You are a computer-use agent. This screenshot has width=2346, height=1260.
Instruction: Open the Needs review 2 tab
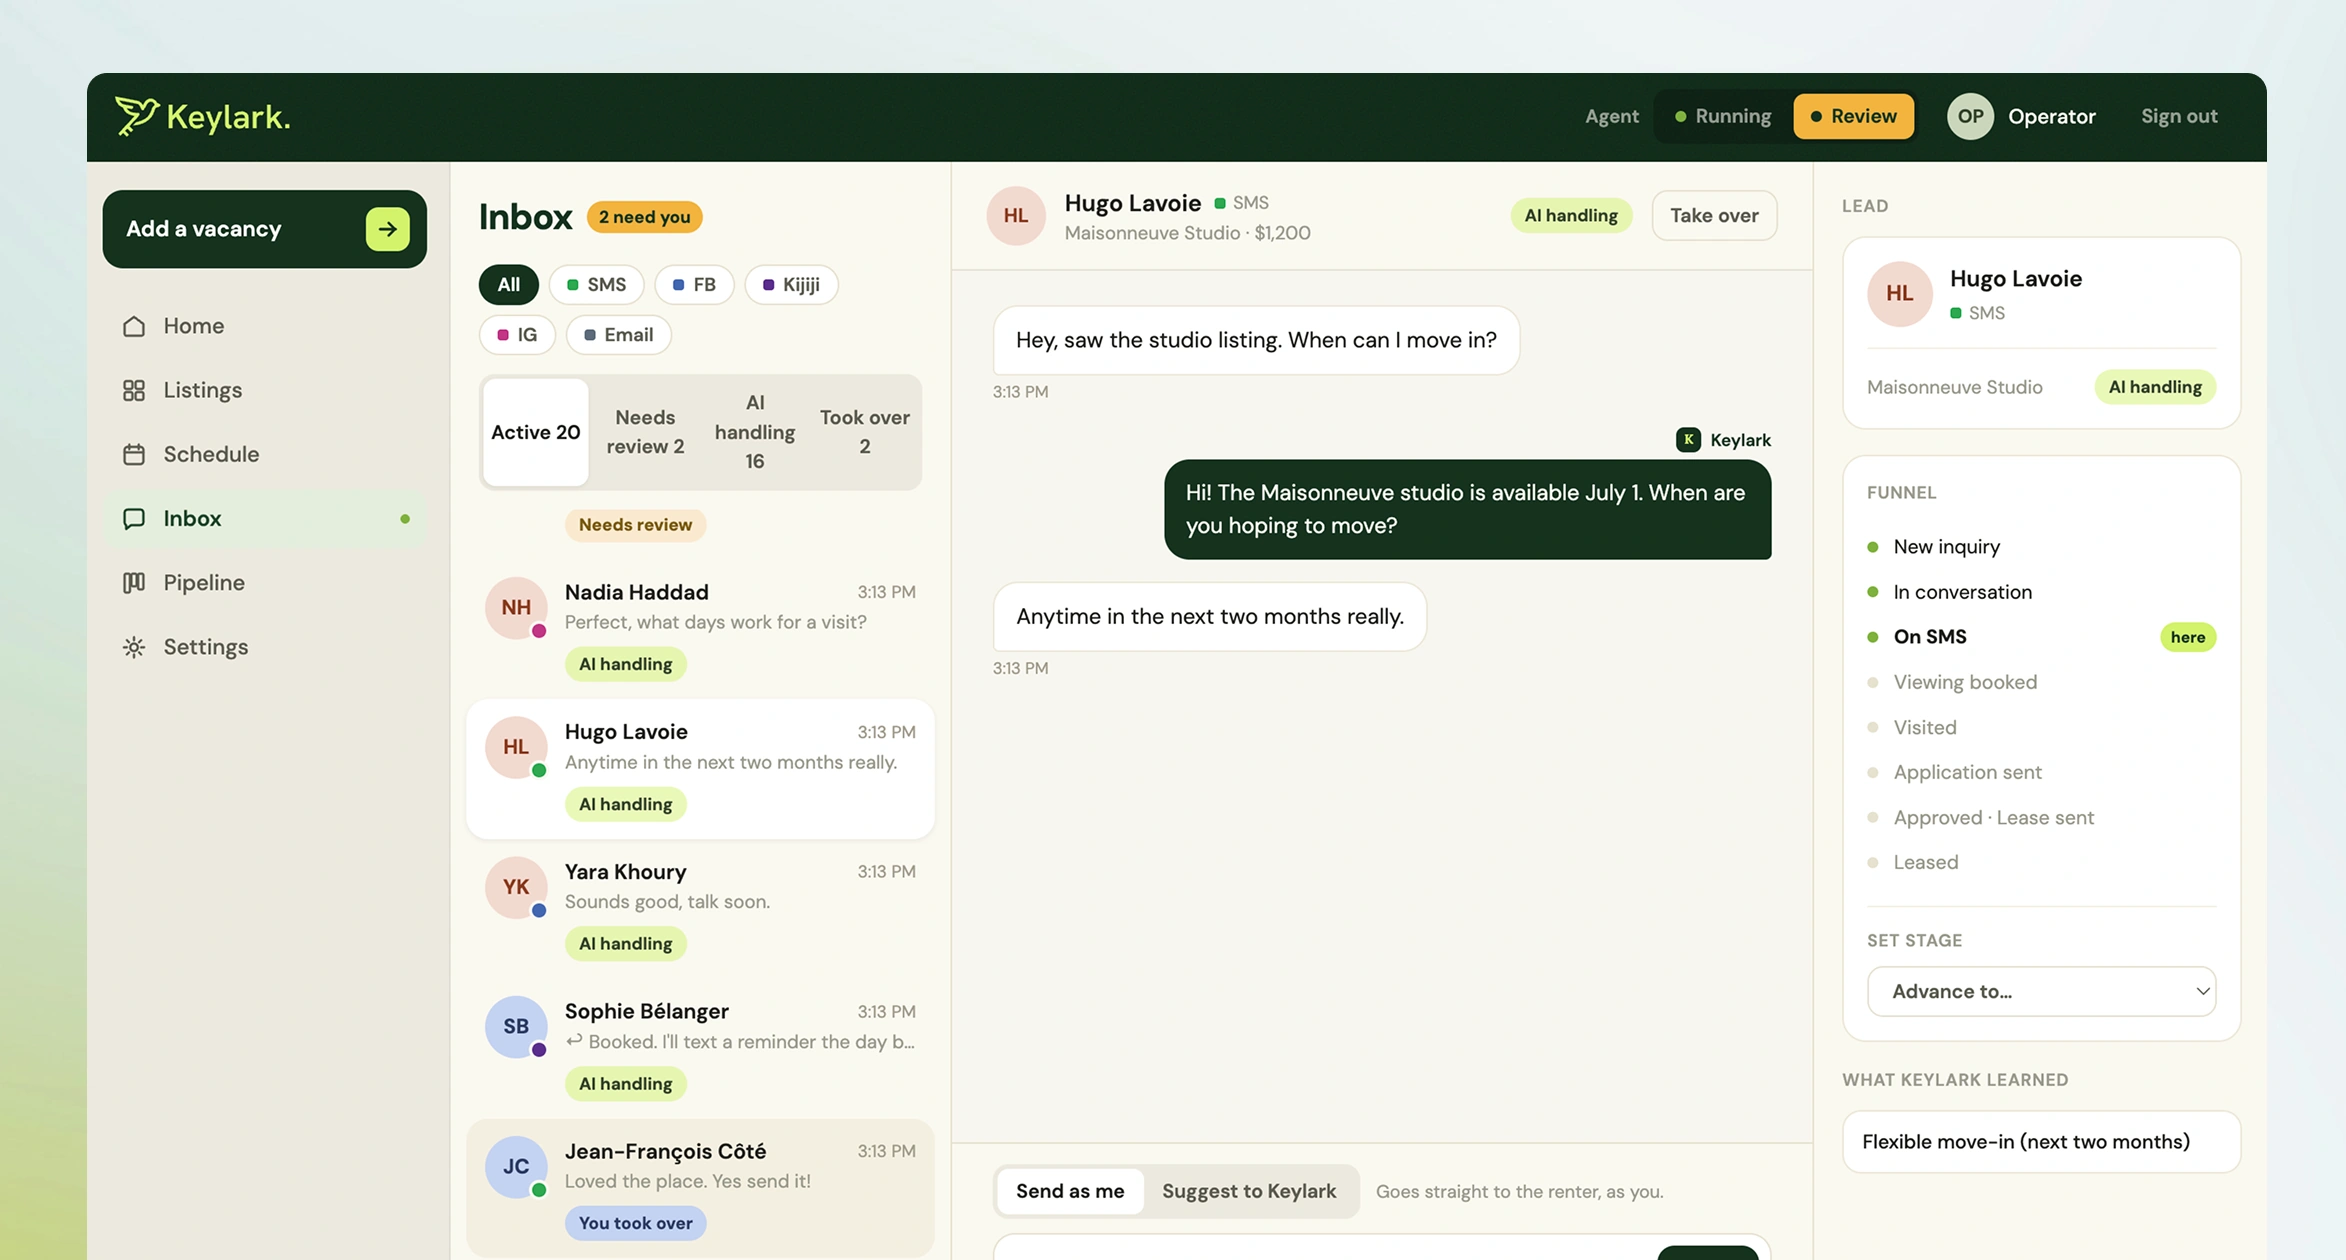pyautogui.click(x=645, y=432)
